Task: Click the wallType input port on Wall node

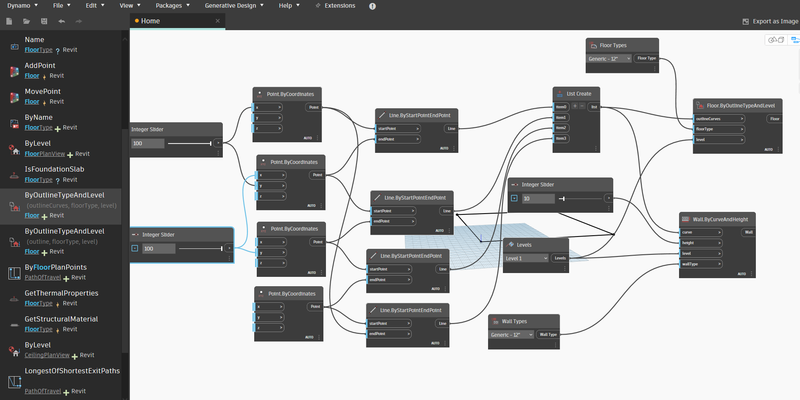Action: pos(701,264)
